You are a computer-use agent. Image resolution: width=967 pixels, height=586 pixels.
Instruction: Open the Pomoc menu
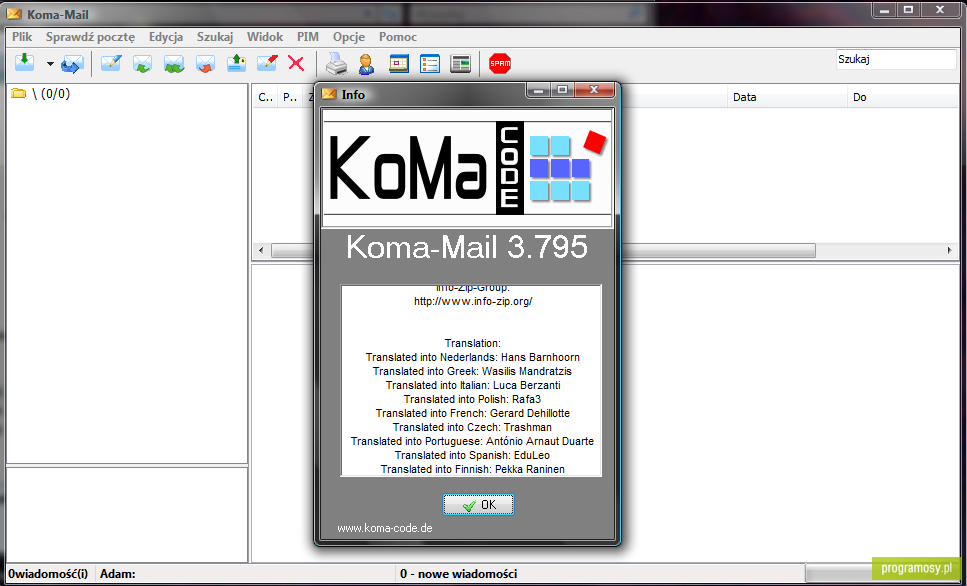[x=398, y=37]
